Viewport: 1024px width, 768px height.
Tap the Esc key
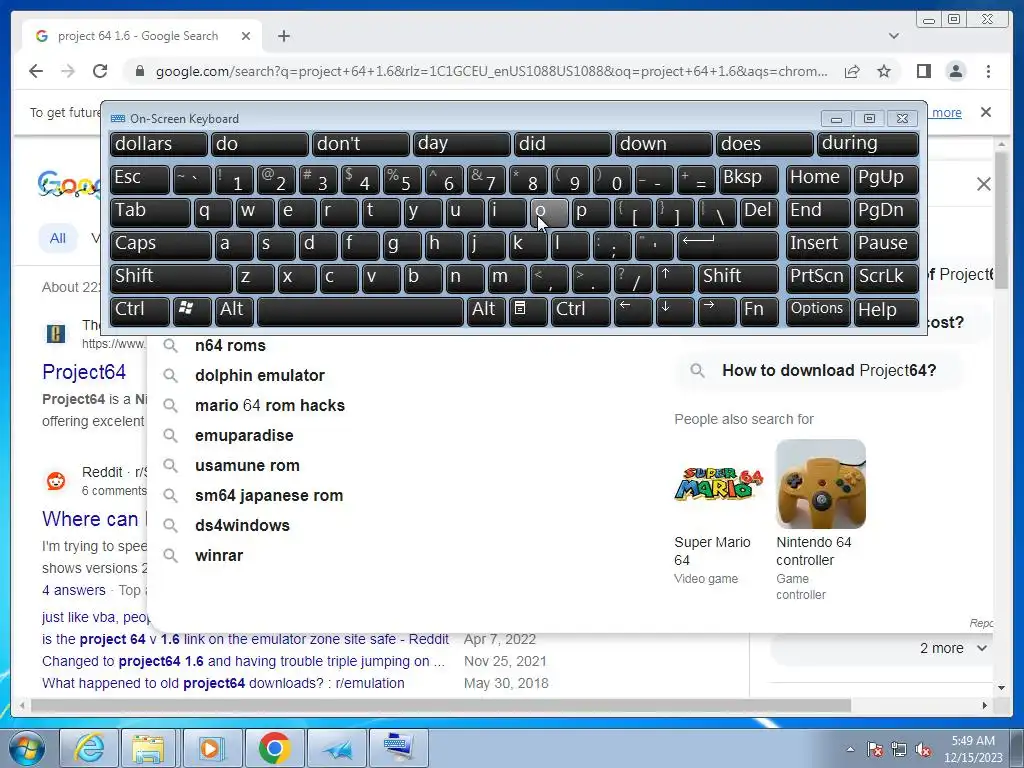point(140,179)
